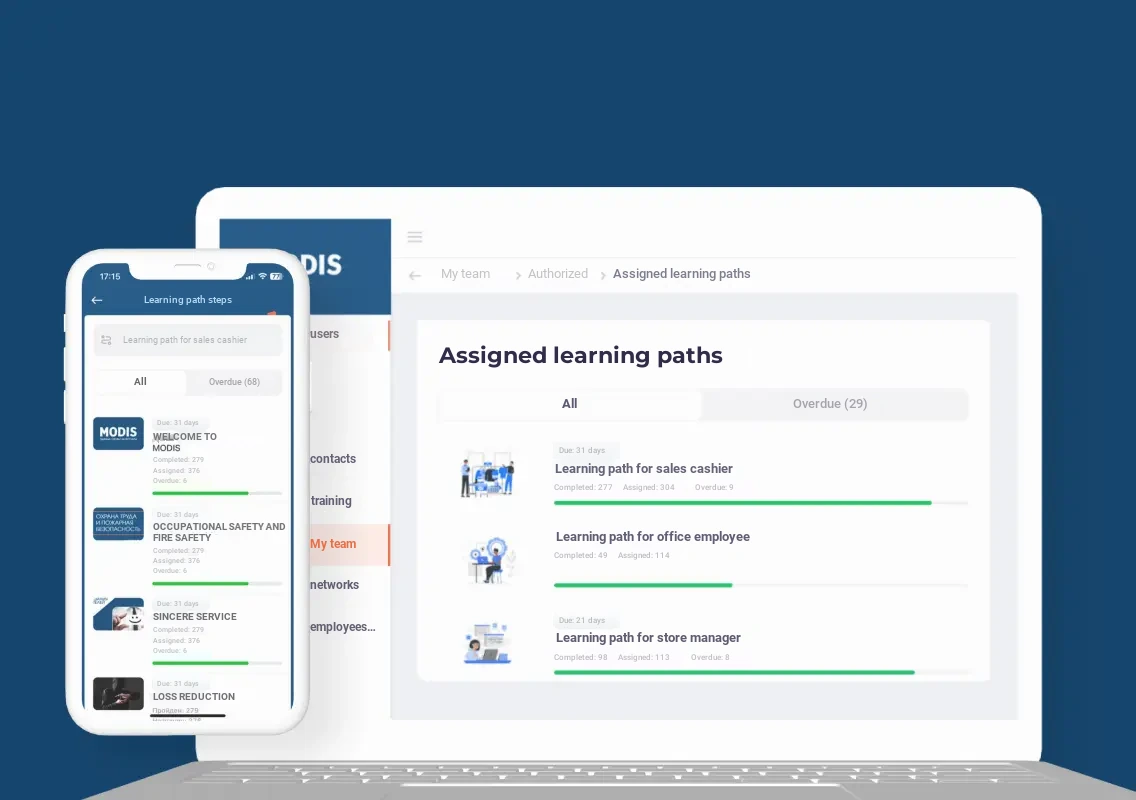
Task: Open Learning path for store manager
Action: point(648,638)
